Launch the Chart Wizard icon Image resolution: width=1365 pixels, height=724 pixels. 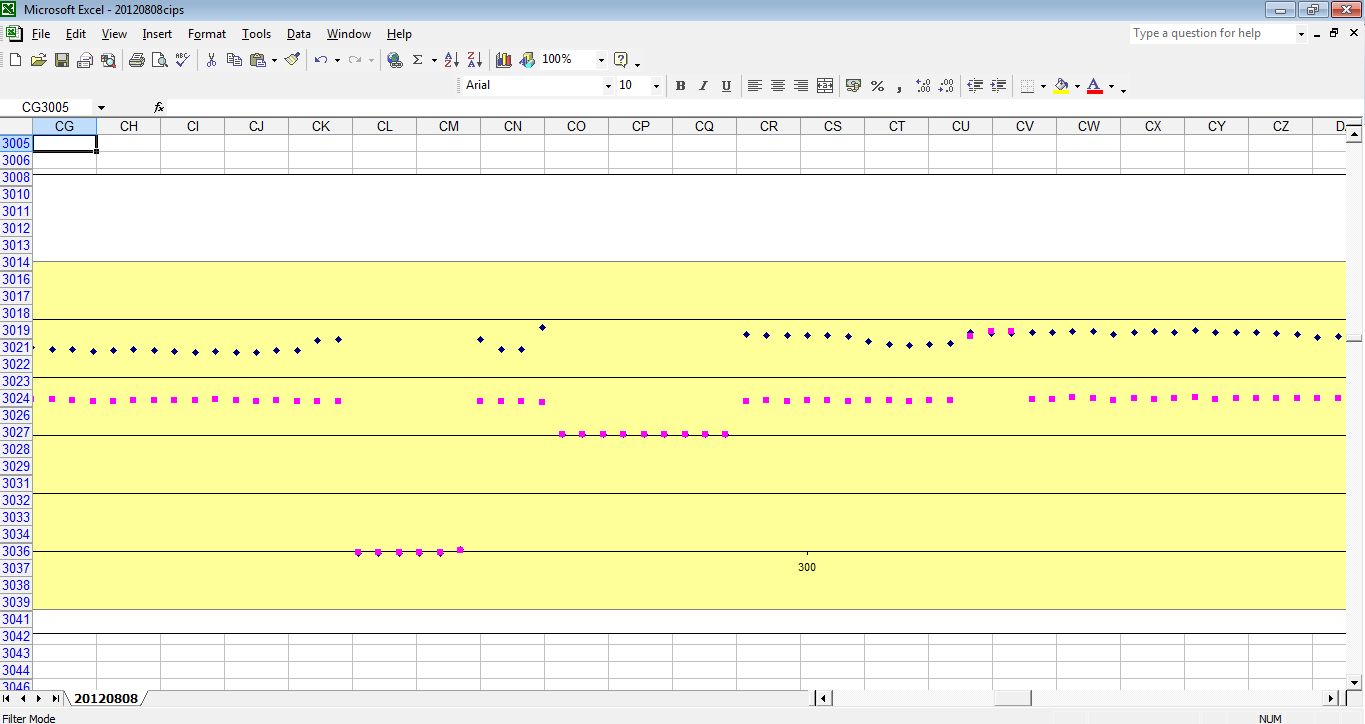coord(503,60)
